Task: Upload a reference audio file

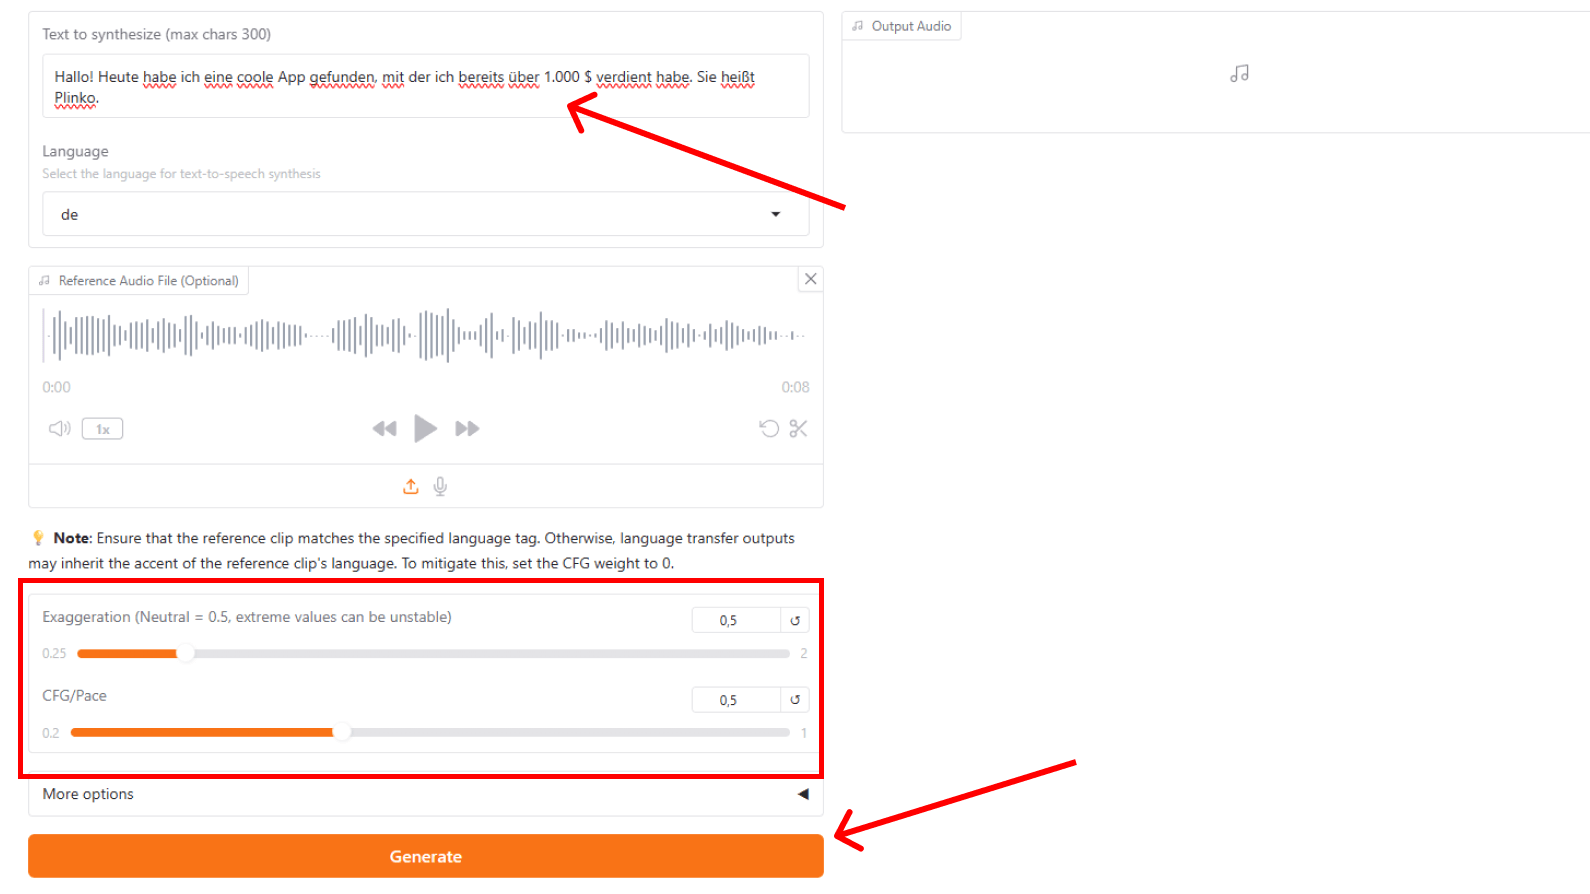Action: point(411,487)
